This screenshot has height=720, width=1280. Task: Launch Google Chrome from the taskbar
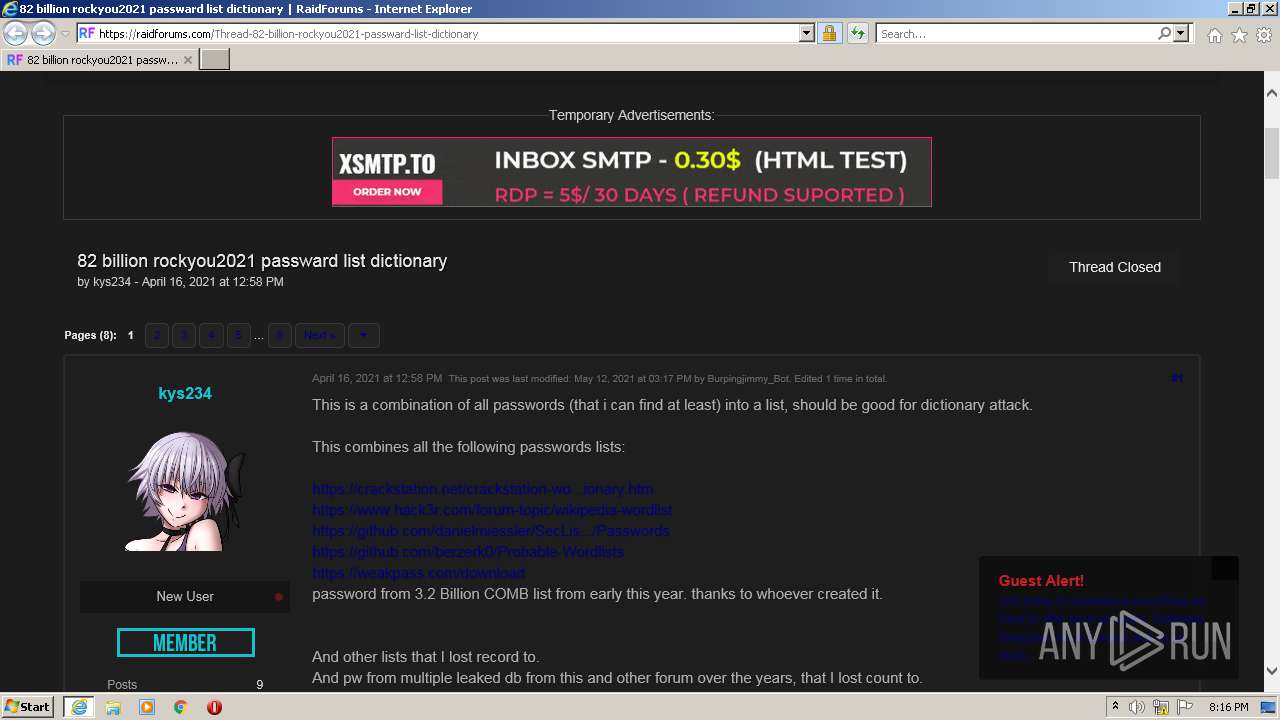(x=181, y=707)
